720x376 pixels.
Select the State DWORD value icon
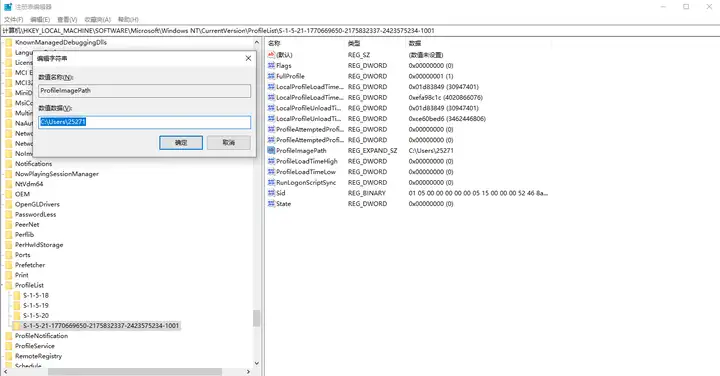[271, 203]
